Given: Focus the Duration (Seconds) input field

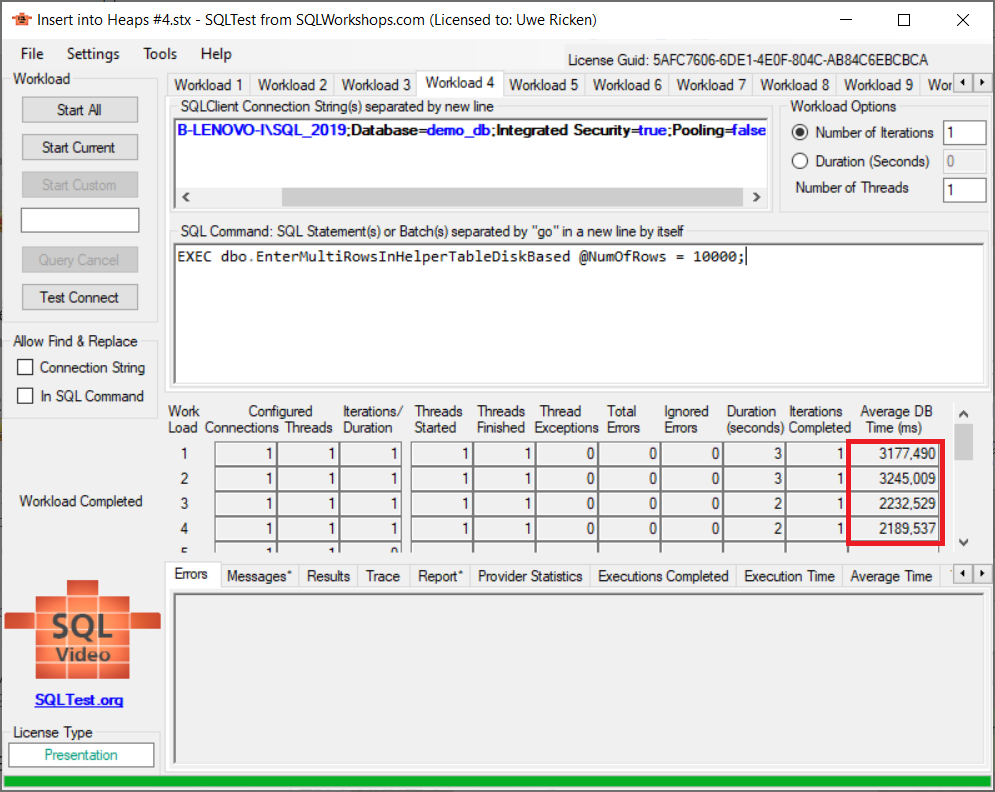Looking at the screenshot, I should [x=964, y=161].
